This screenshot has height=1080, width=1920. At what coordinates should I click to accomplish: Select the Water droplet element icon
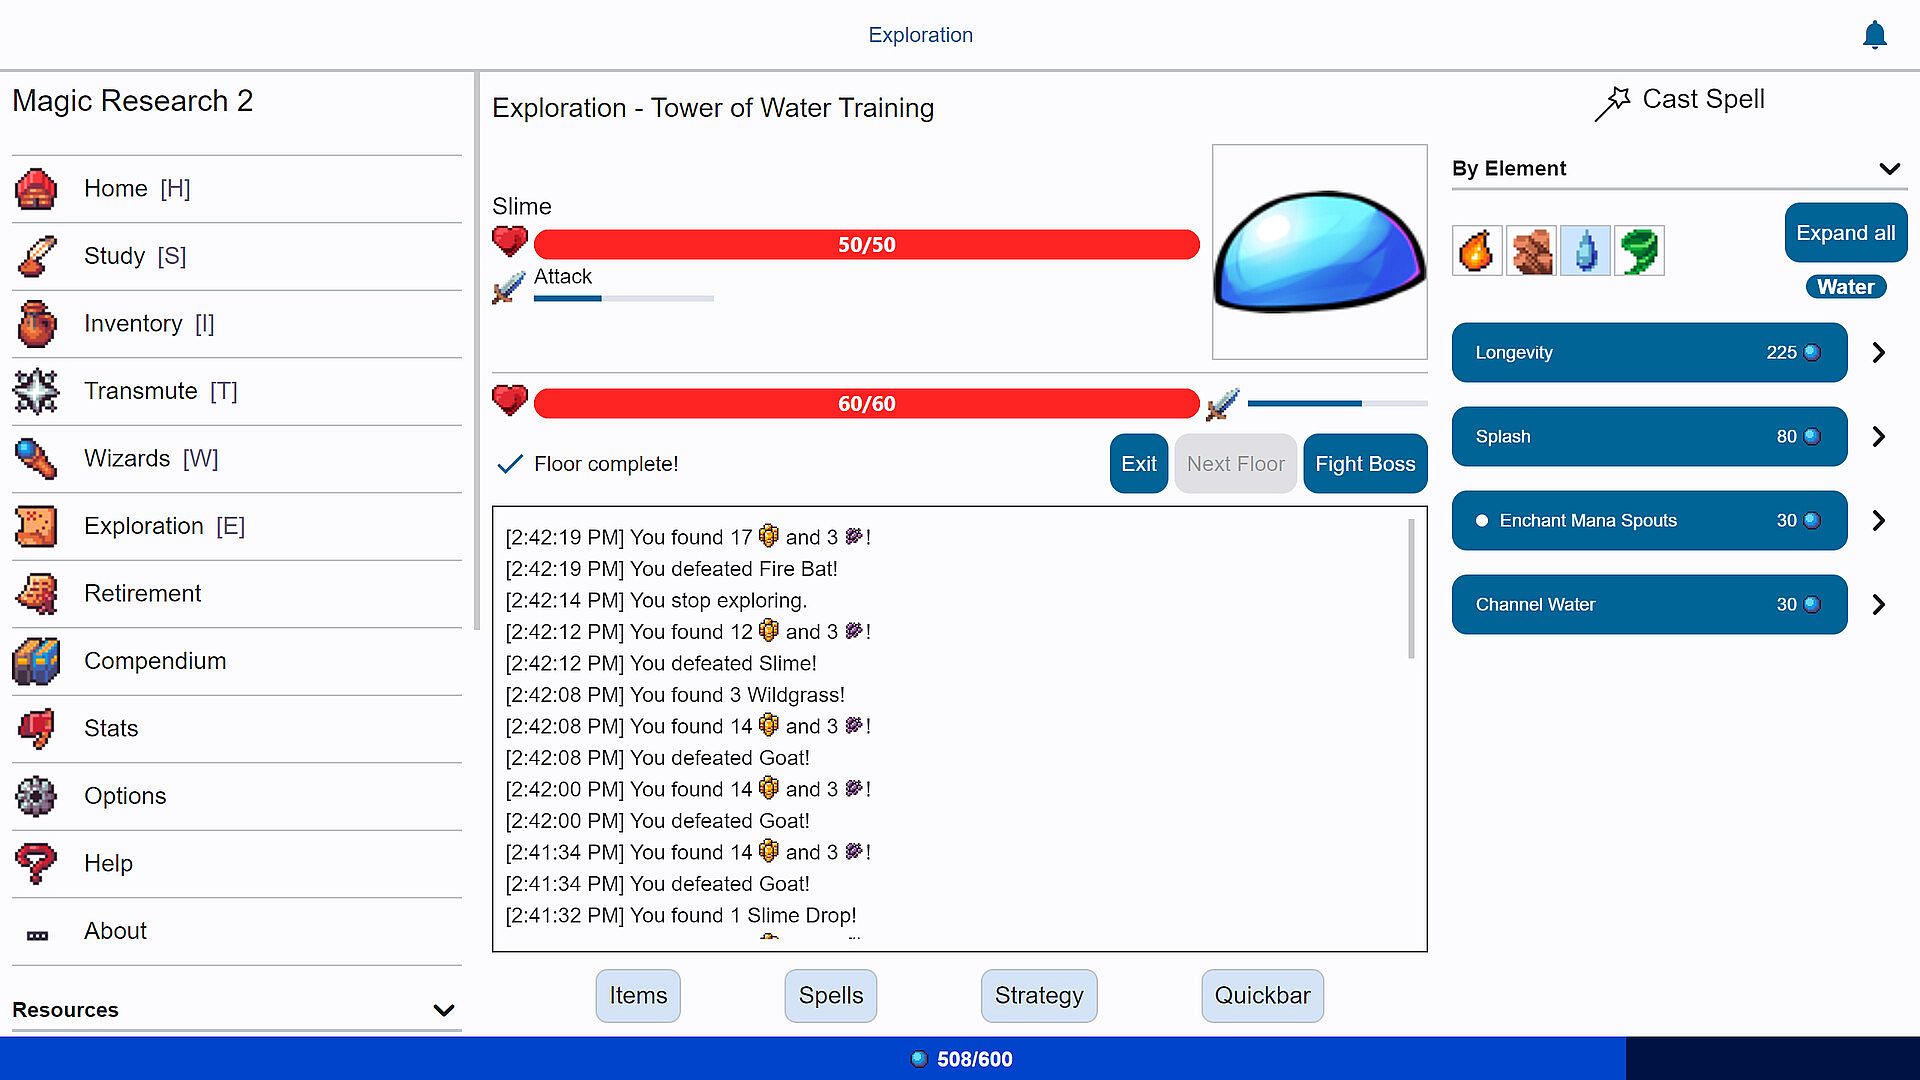pos(1585,250)
